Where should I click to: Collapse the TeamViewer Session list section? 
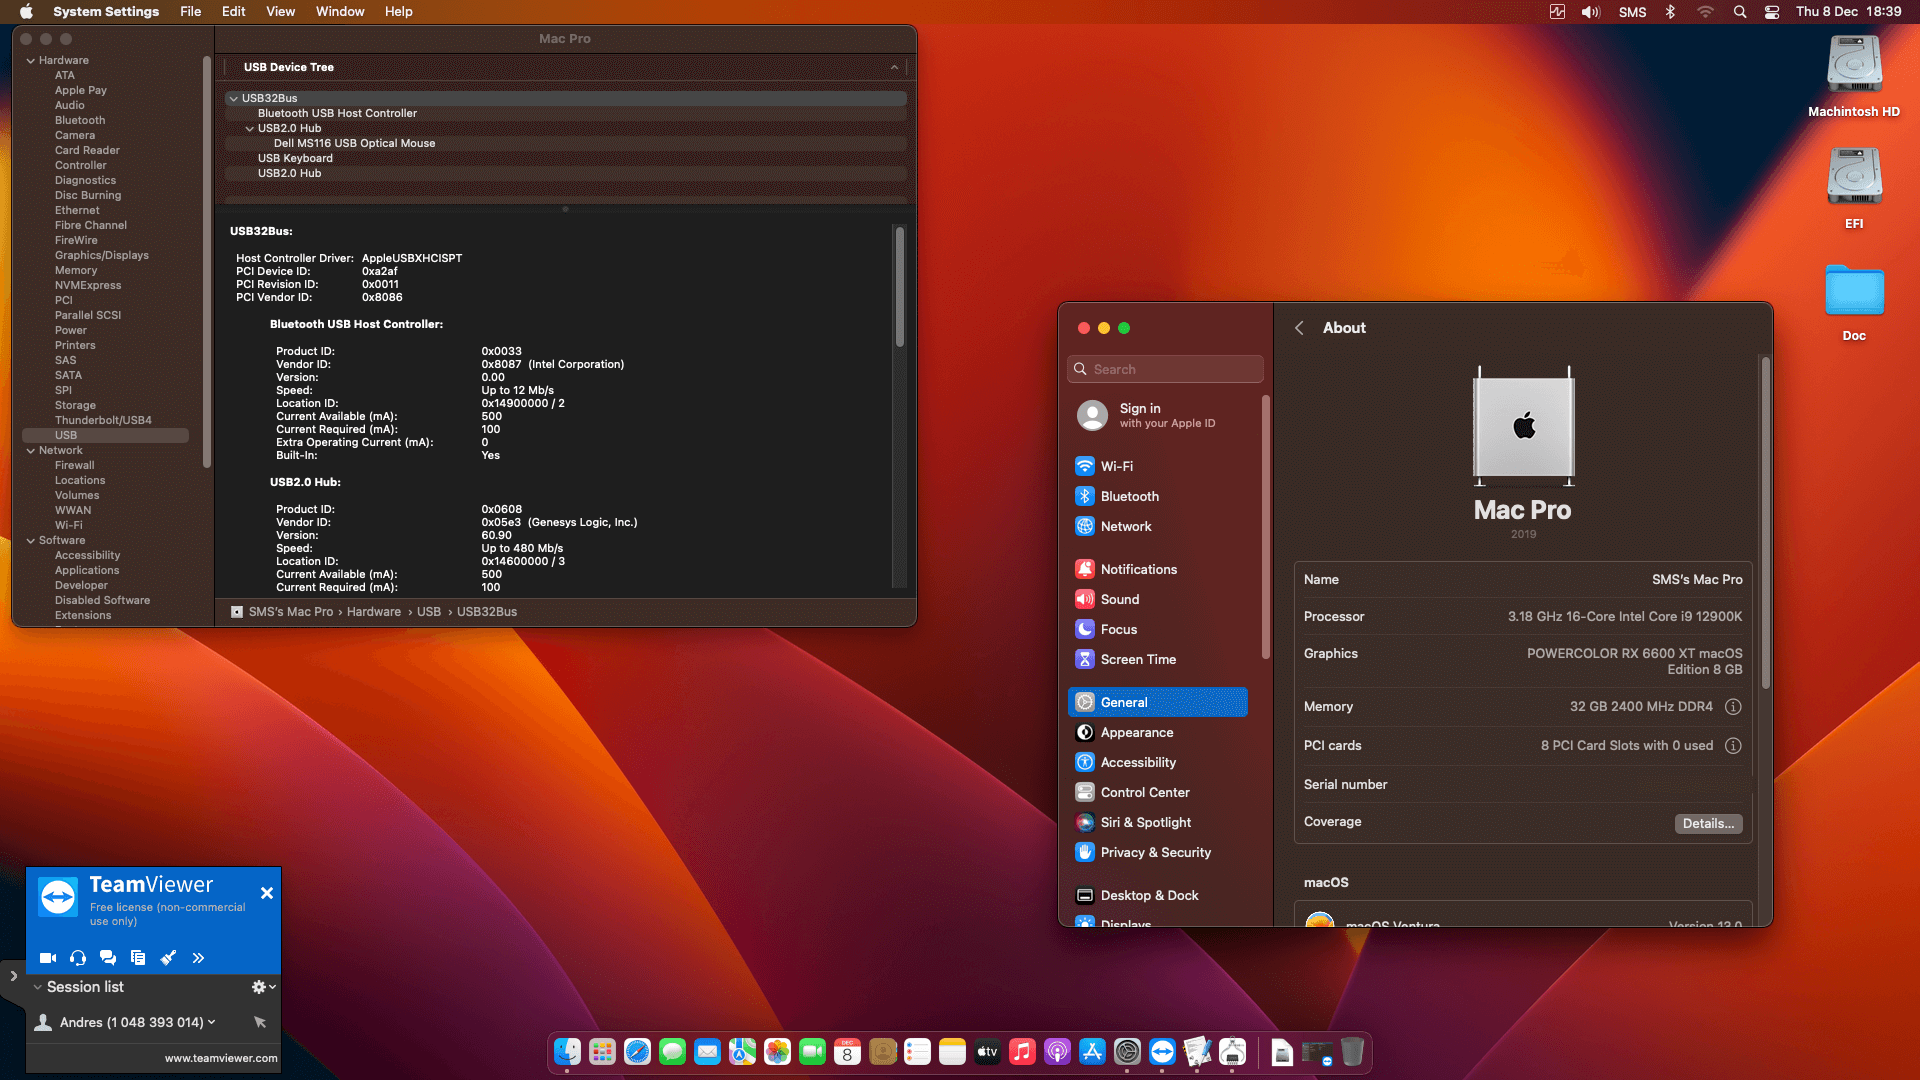pyautogui.click(x=38, y=987)
